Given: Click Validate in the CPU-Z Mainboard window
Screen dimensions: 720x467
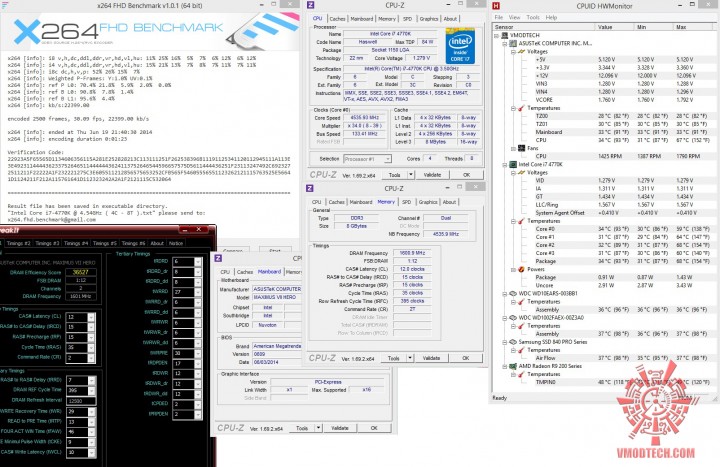Looking at the screenshot, I should coord(340,428).
